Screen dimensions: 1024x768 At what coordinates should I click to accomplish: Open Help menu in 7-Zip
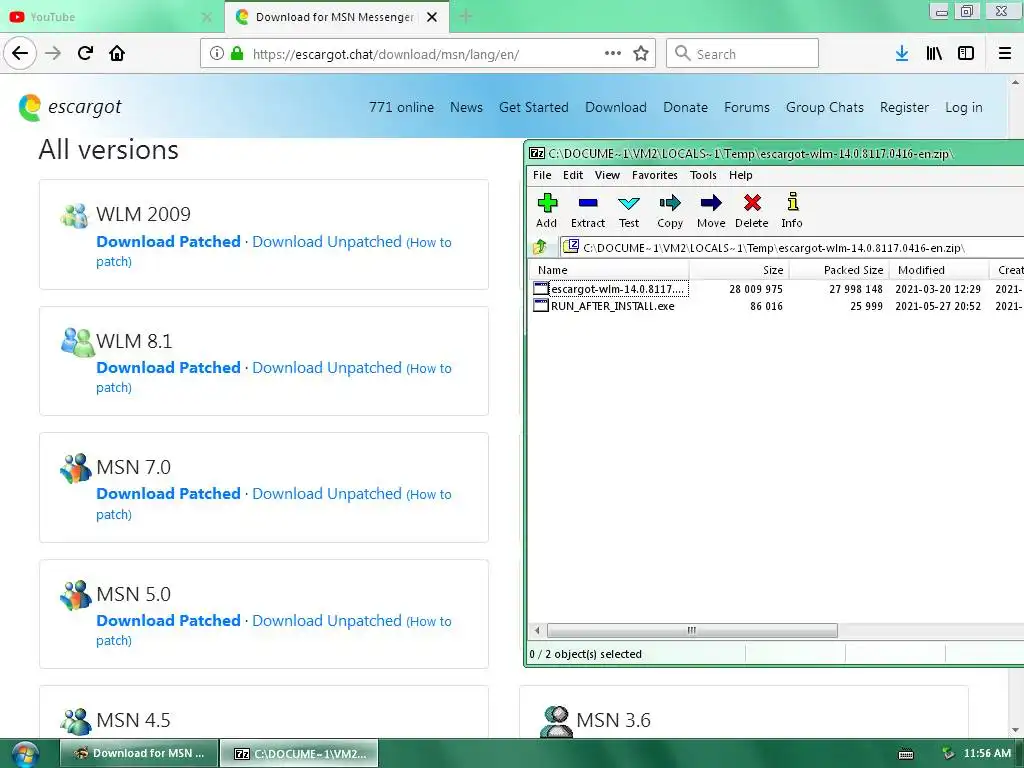tap(741, 175)
